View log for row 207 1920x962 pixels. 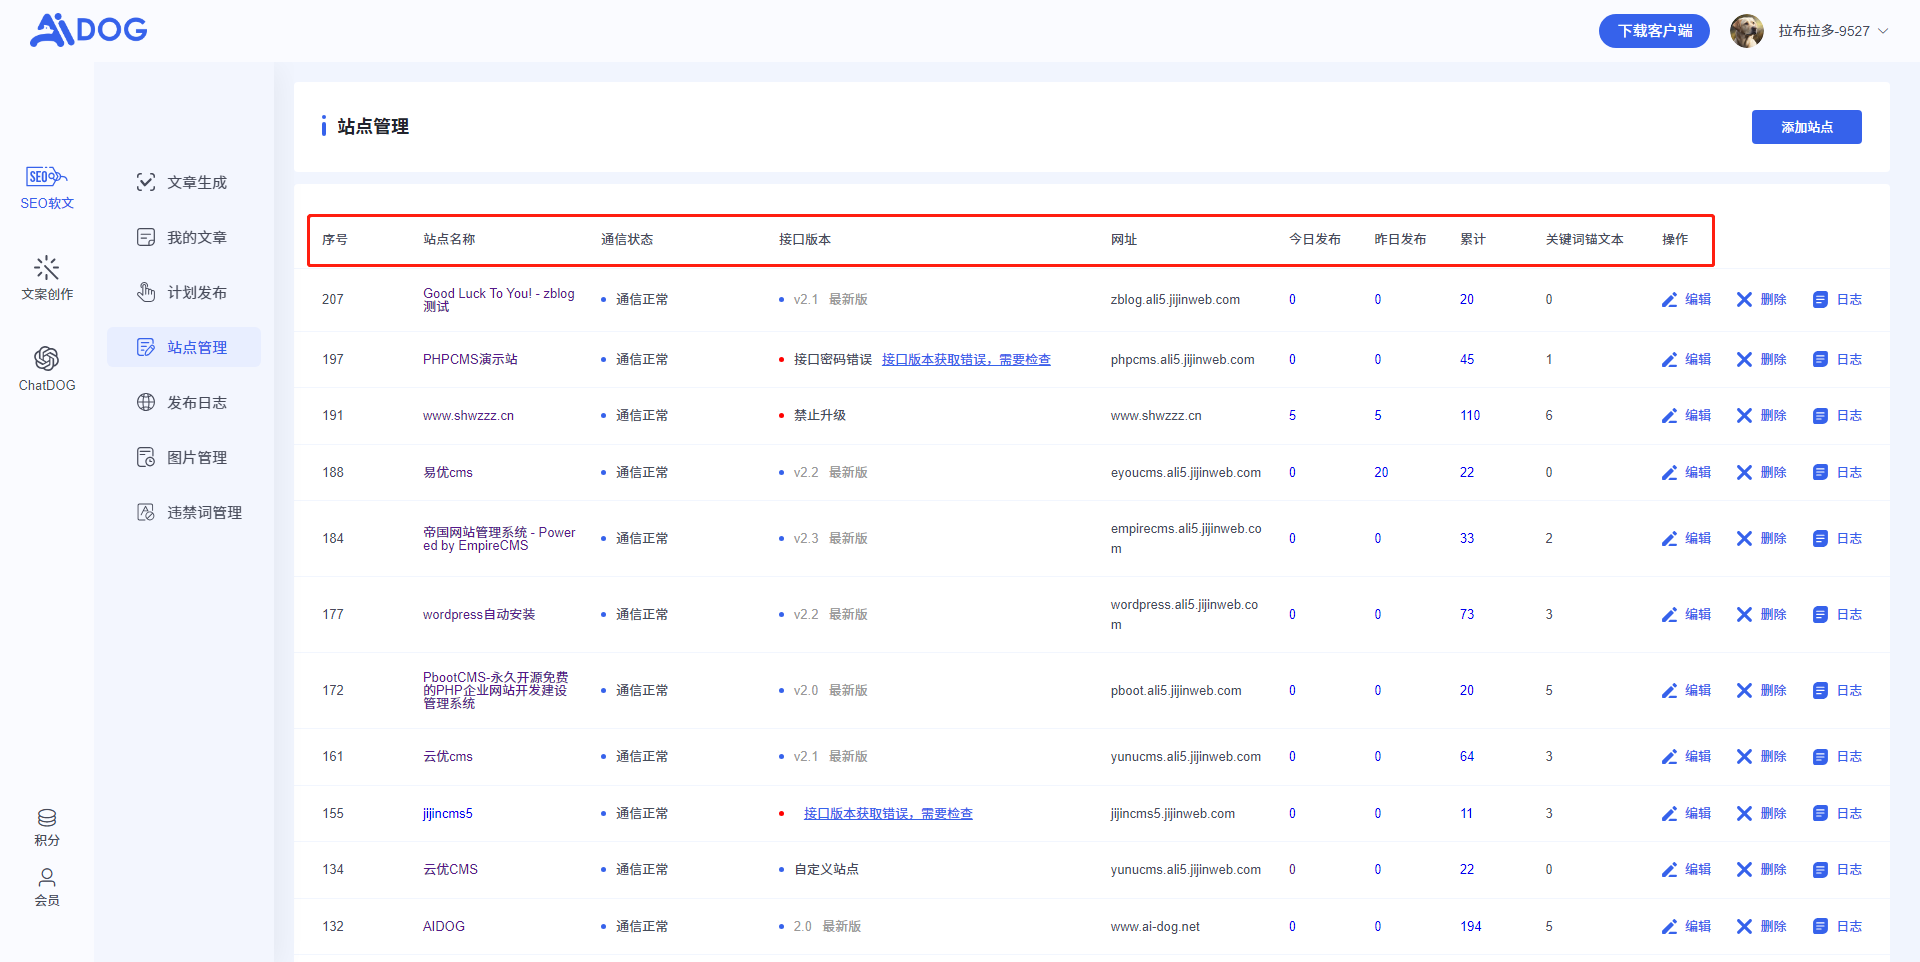1837,299
